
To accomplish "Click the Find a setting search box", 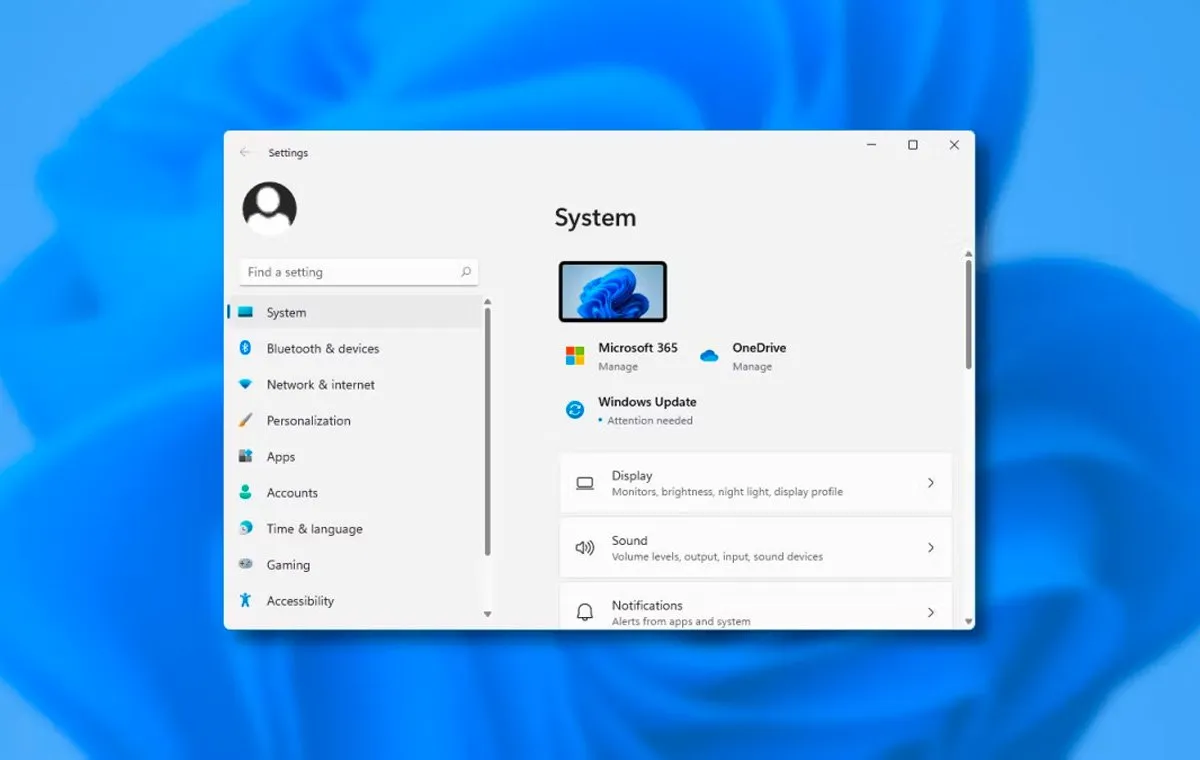I will tap(350, 272).
